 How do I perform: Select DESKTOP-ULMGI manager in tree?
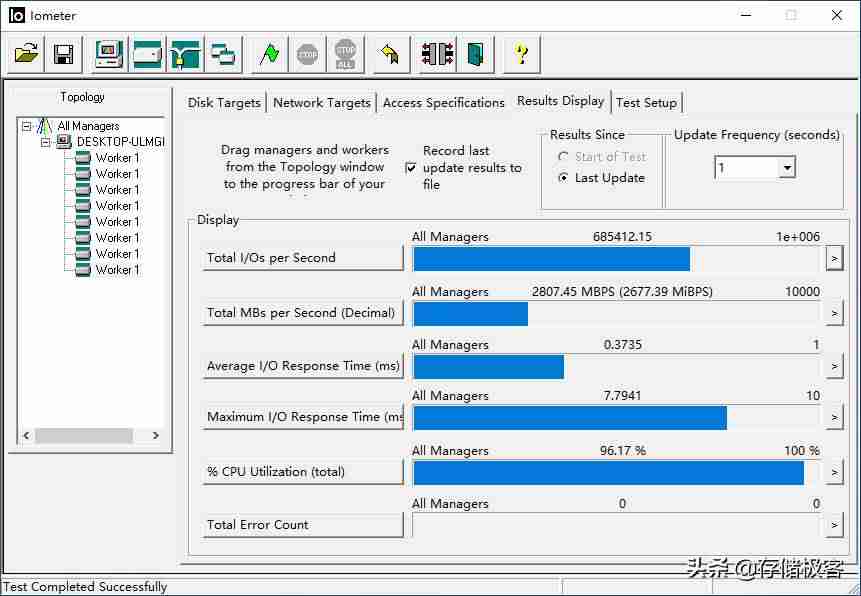121,142
